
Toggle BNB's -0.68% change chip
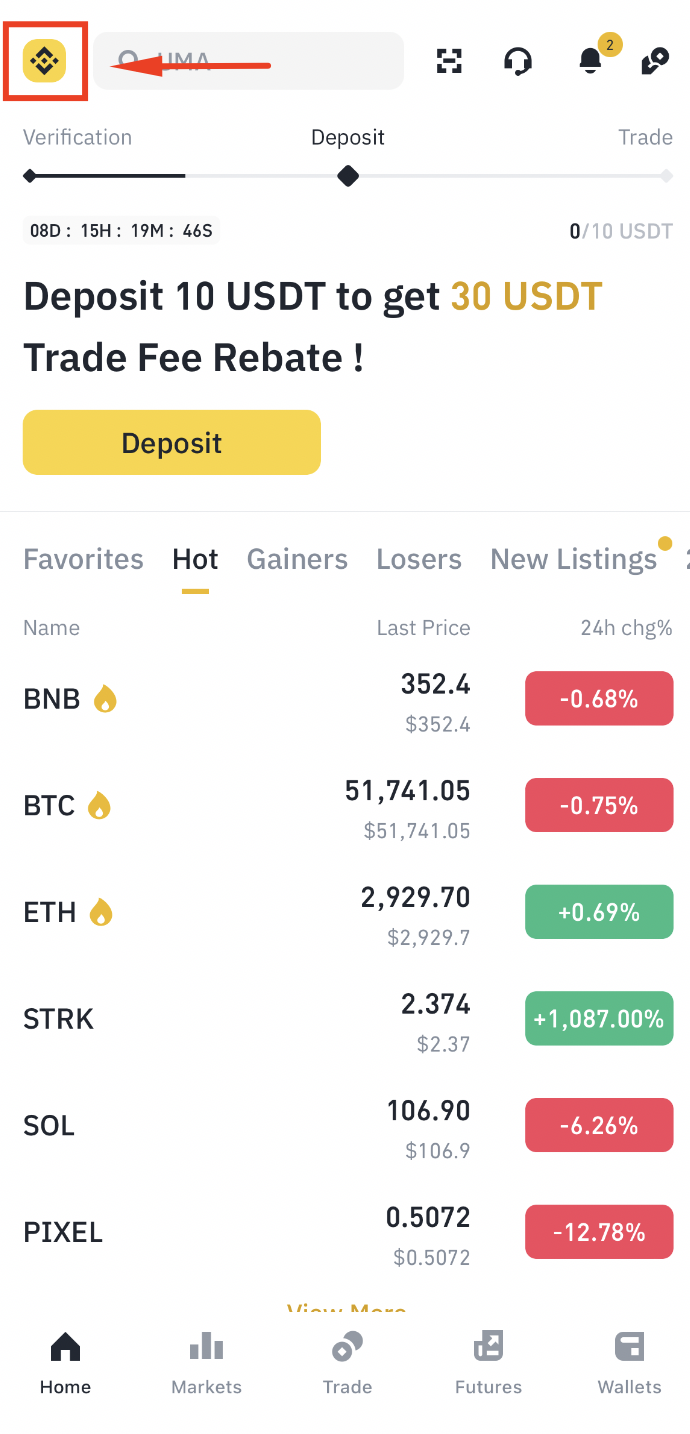tap(599, 698)
